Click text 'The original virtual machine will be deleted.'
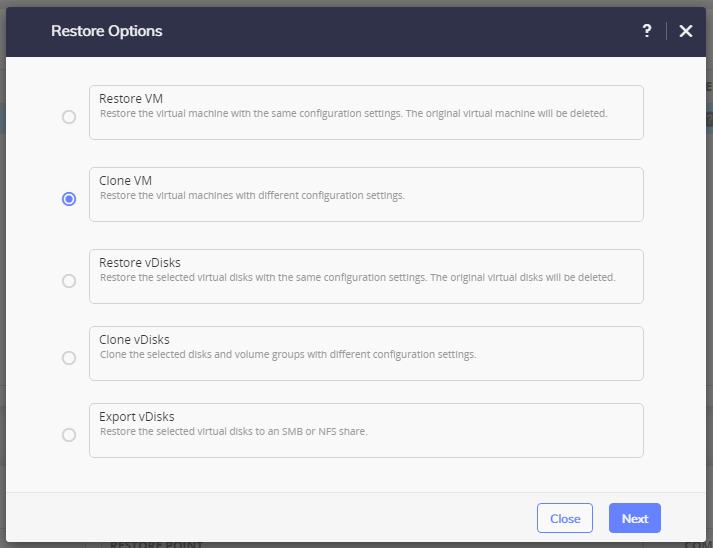Screen dimensions: 713x548 [x=507, y=113]
